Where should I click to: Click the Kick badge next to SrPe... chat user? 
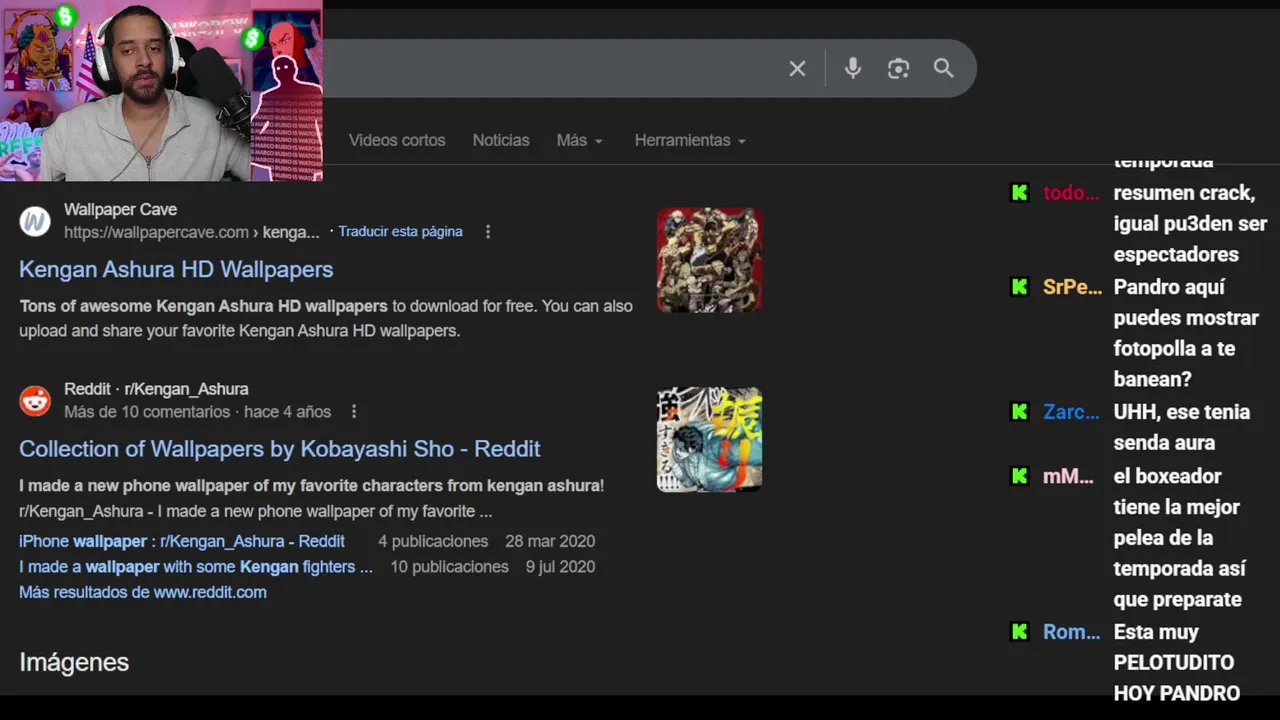[1020, 287]
